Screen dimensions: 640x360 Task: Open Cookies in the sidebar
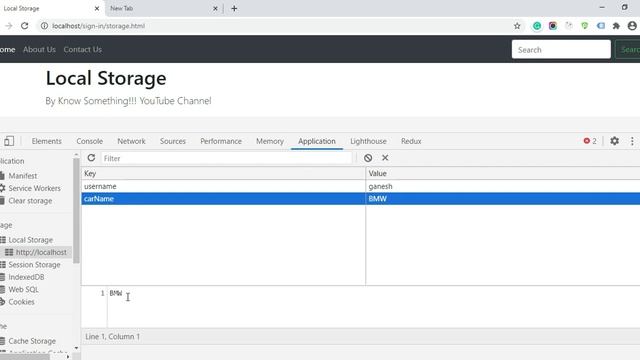tap(21, 302)
